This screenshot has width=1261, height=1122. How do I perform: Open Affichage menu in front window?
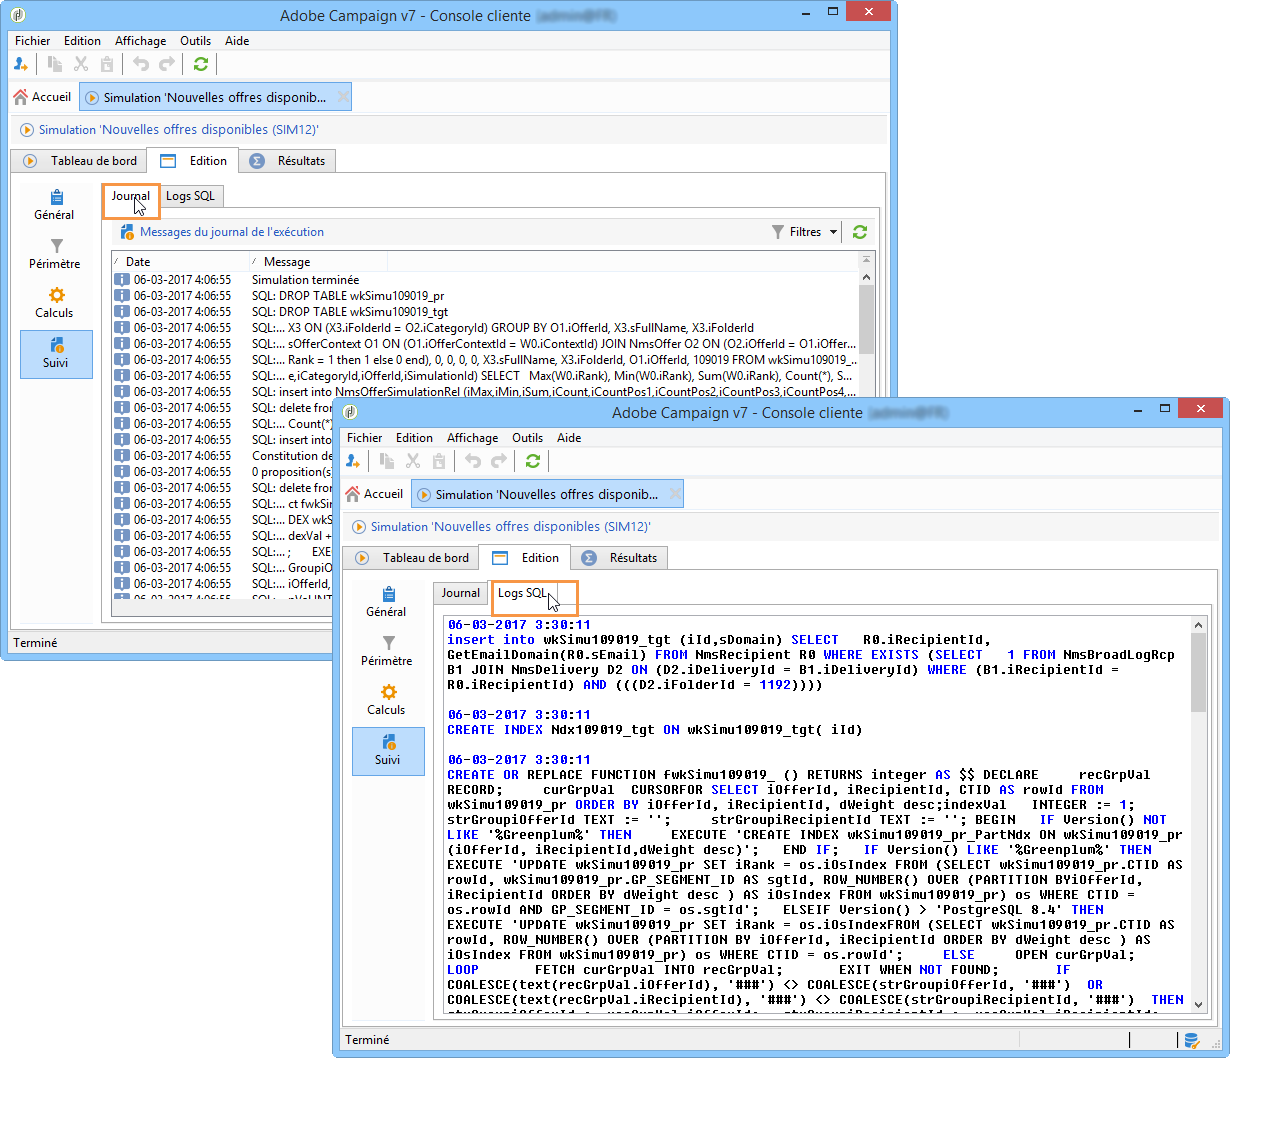click(x=472, y=438)
